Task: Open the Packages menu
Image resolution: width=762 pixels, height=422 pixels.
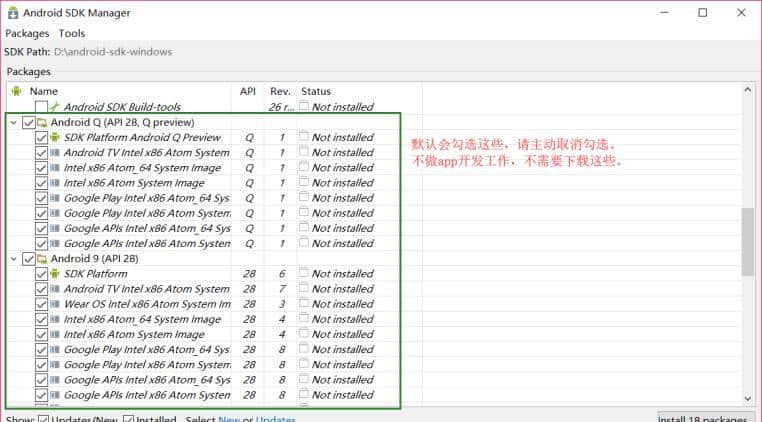Action: (x=27, y=34)
